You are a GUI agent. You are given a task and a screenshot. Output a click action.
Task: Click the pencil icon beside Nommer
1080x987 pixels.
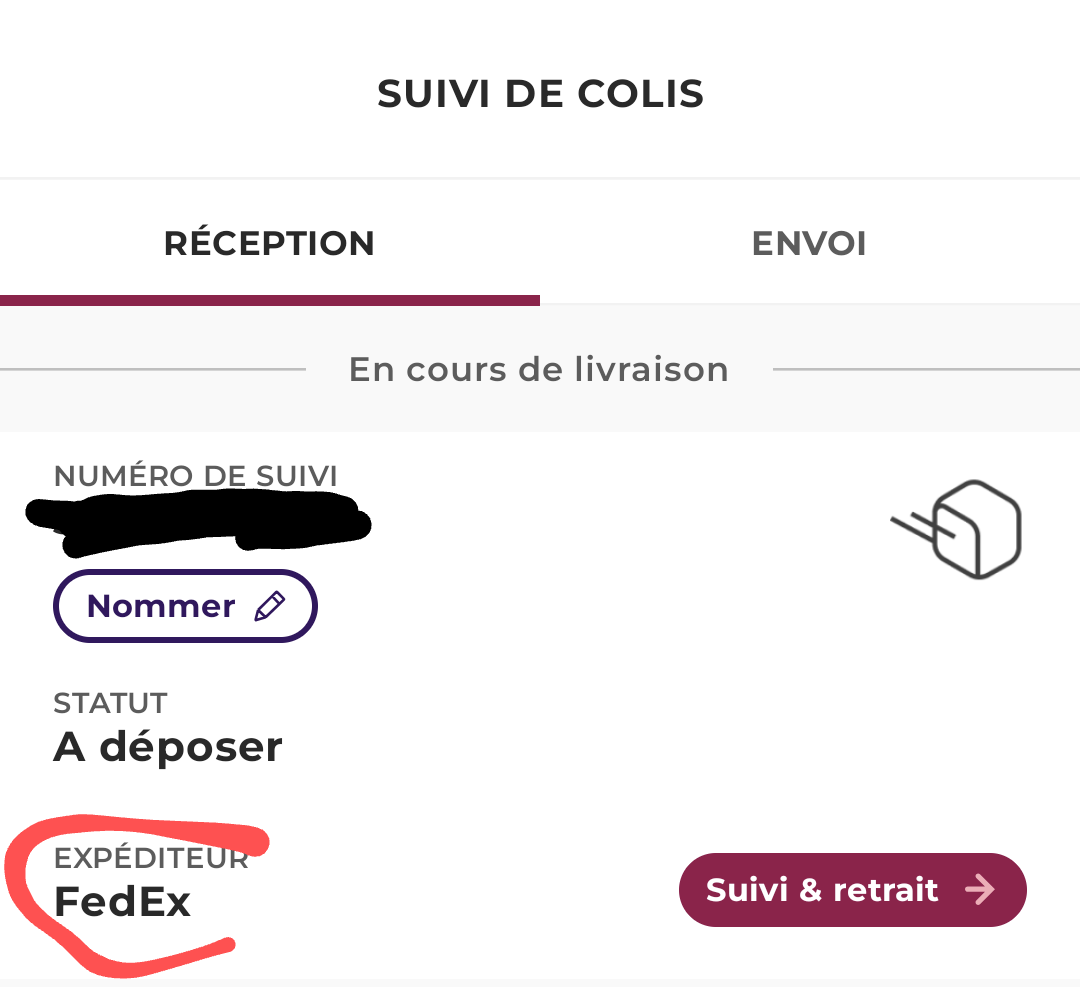click(270, 606)
